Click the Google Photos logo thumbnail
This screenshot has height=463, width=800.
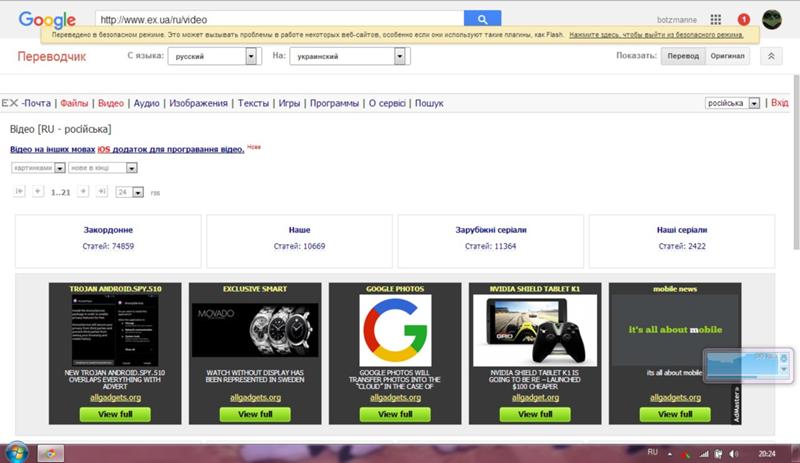395,330
